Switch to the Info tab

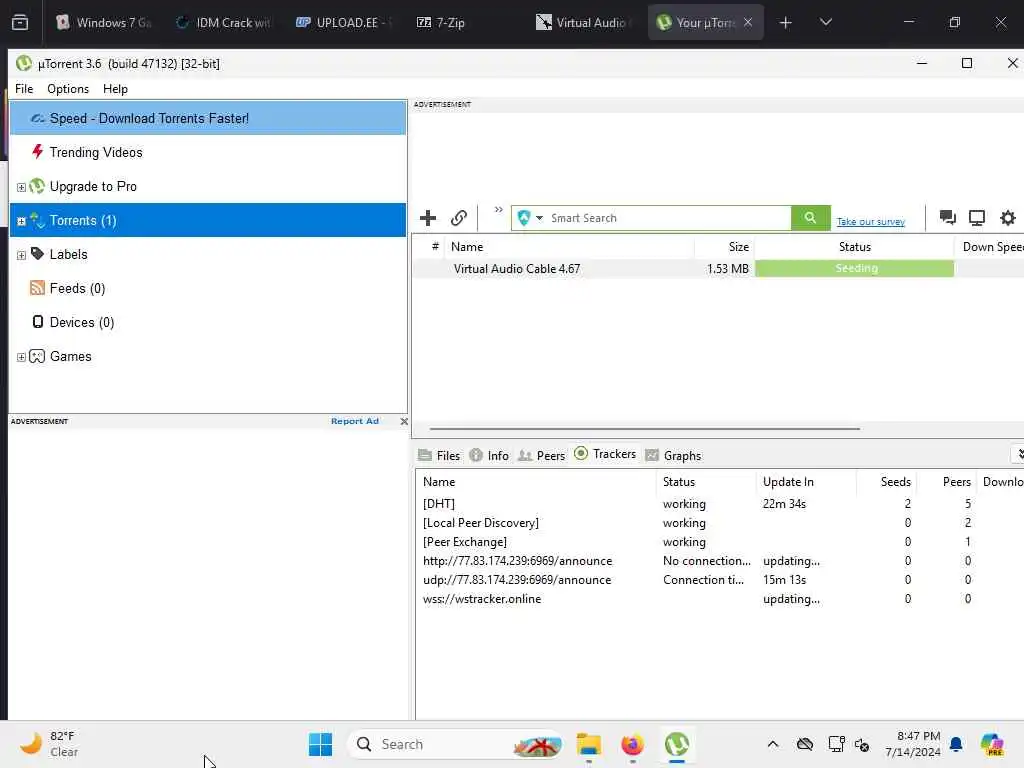[489, 456]
